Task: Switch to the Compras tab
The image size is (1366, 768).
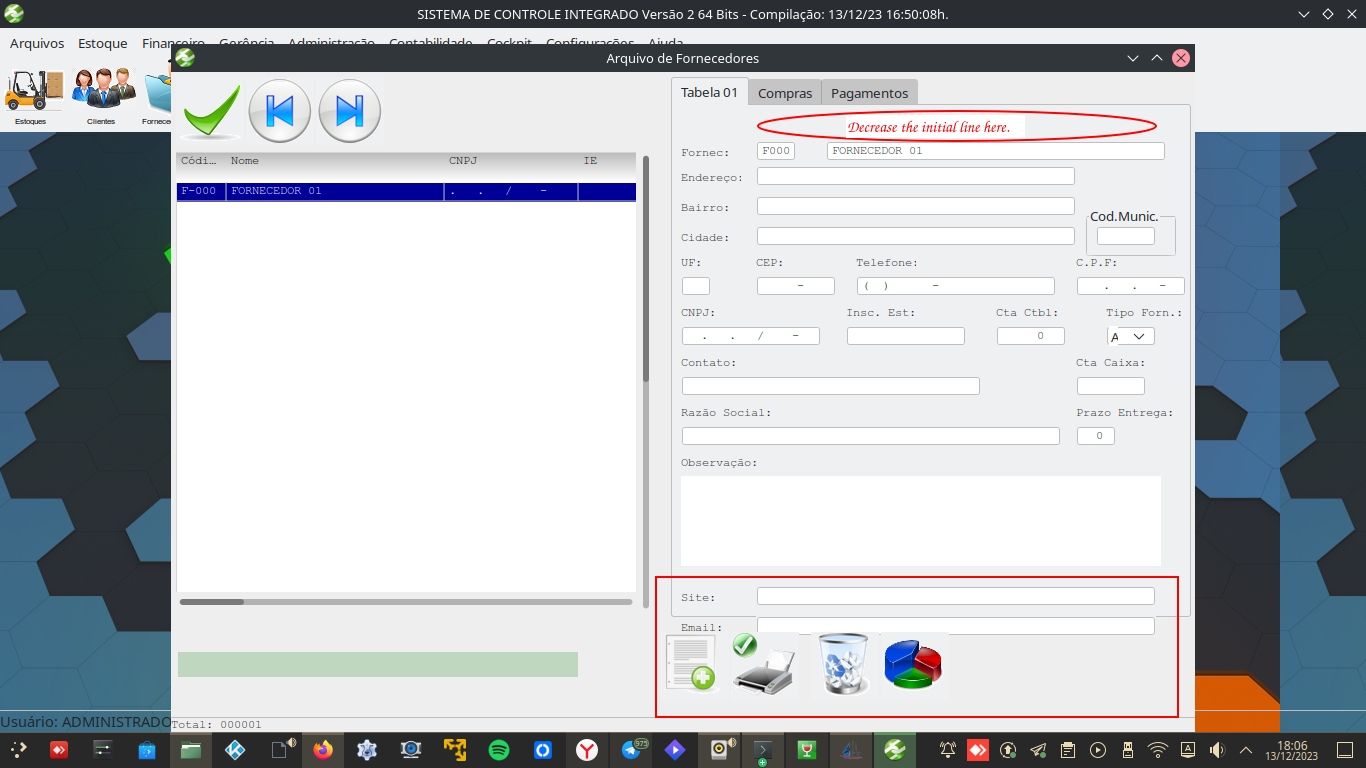Action: (785, 93)
